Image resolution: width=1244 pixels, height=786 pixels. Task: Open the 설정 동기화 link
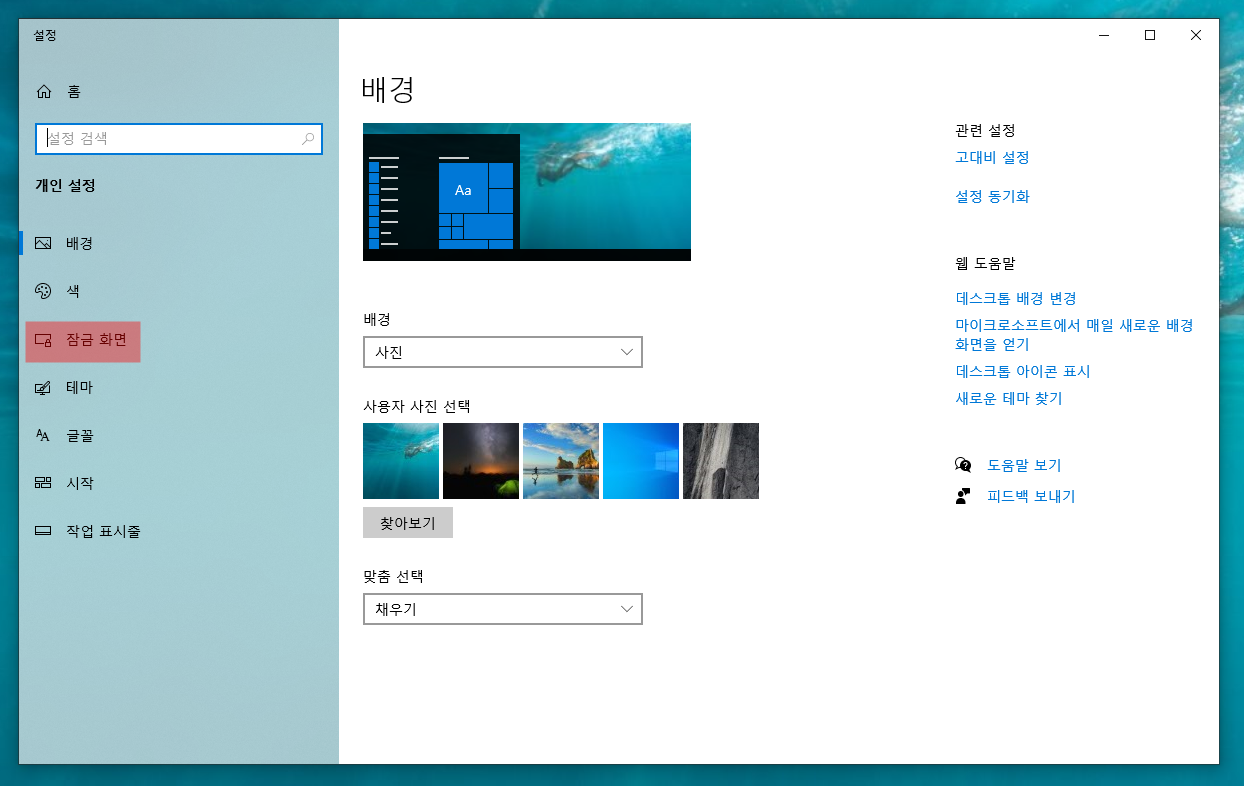pyautogui.click(x=992, y=196)
